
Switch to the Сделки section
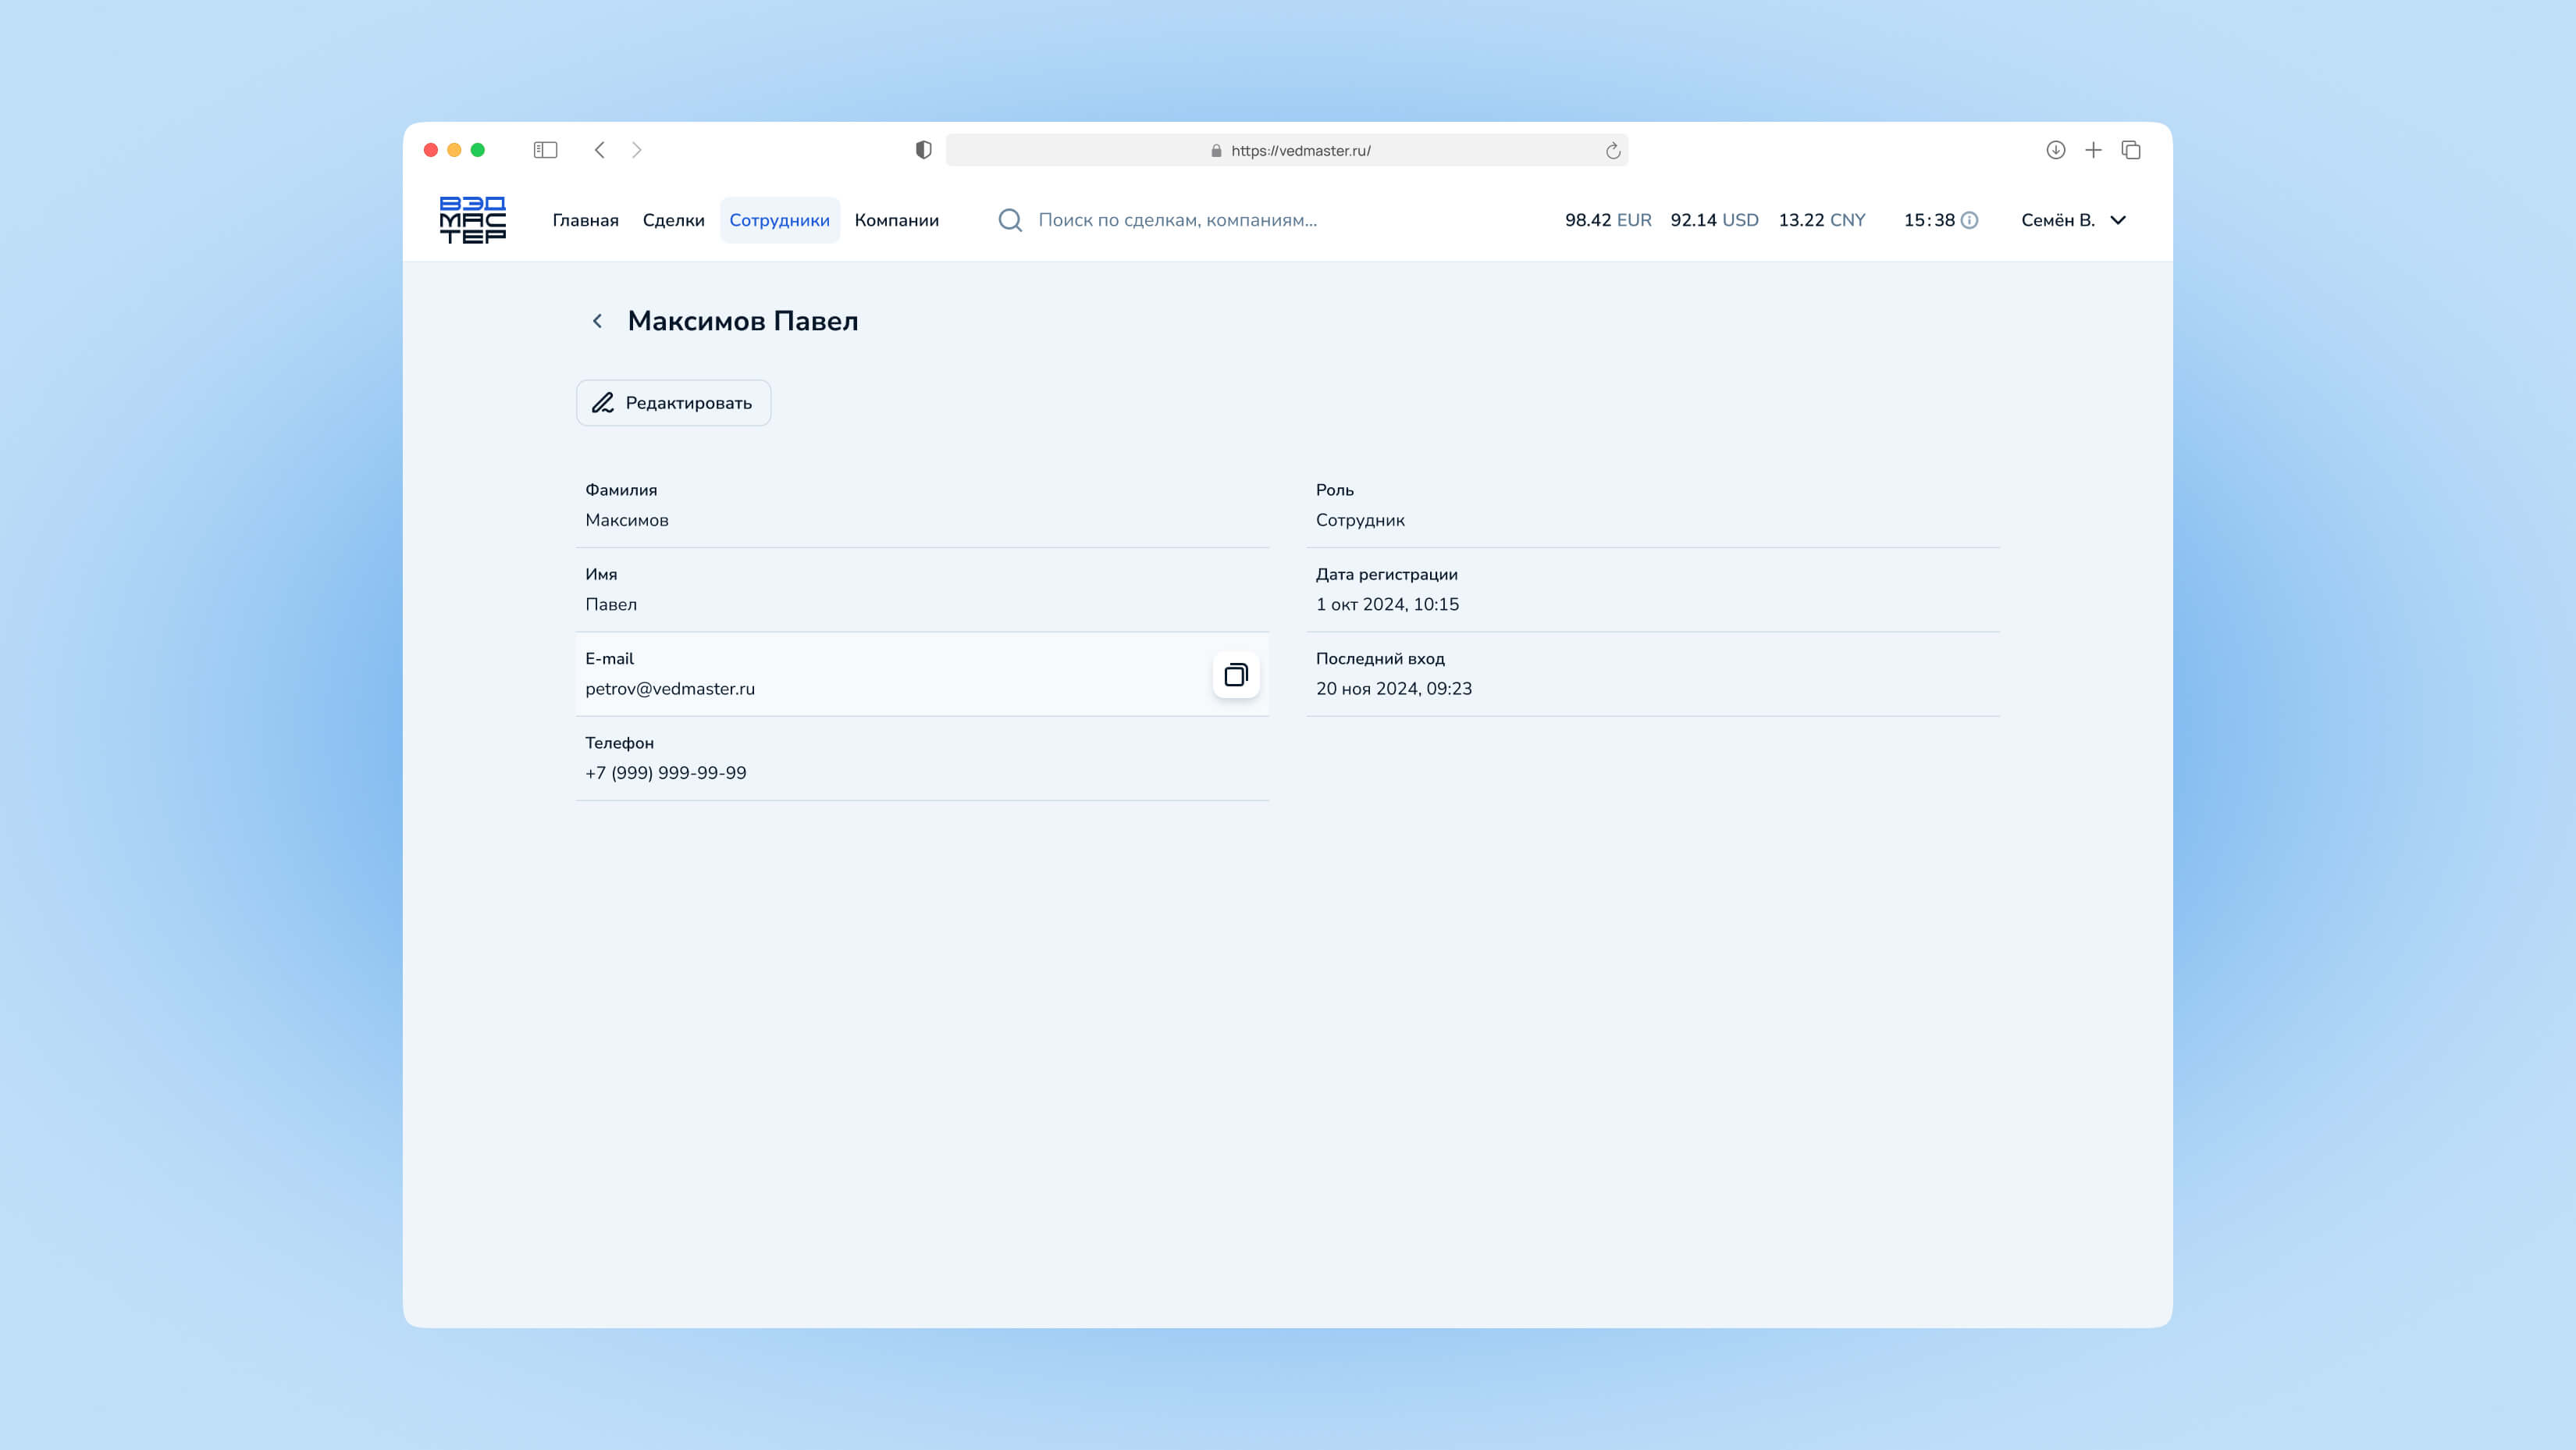[x=673, y=220]
